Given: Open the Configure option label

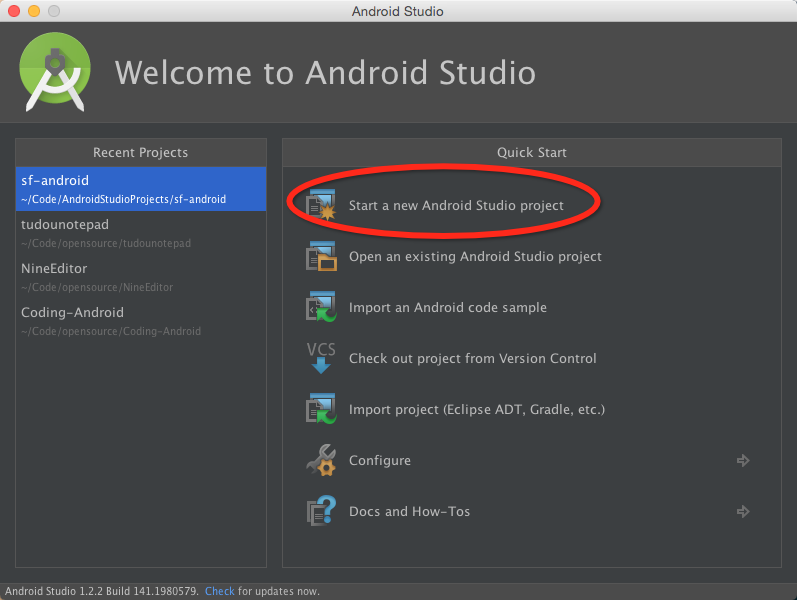Looking at the screenshot, I should point(380,460).
